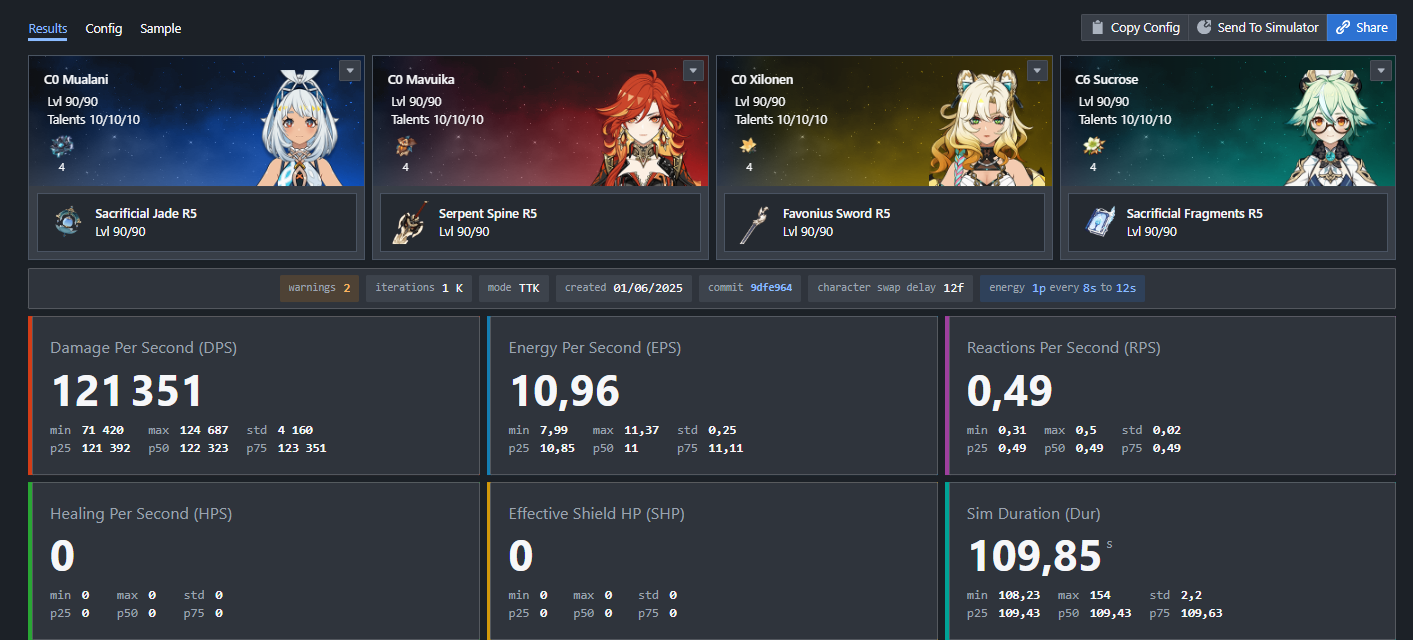Click the link icon in Share
The height and width of the screenshot is (640, 1413).
click(1343, 28)
